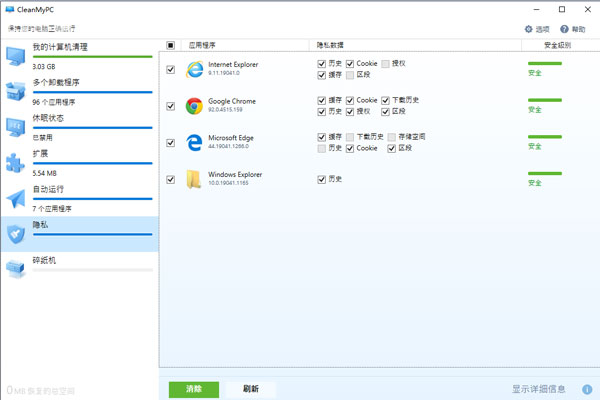Select the 隐私 shield icon

click(x=16, y=234)
